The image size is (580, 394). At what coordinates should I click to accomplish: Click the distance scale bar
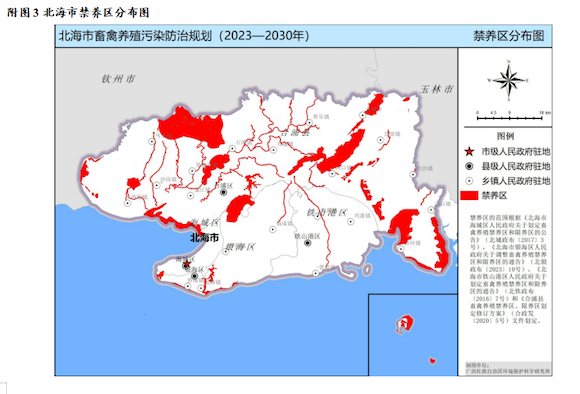[509, 118]
